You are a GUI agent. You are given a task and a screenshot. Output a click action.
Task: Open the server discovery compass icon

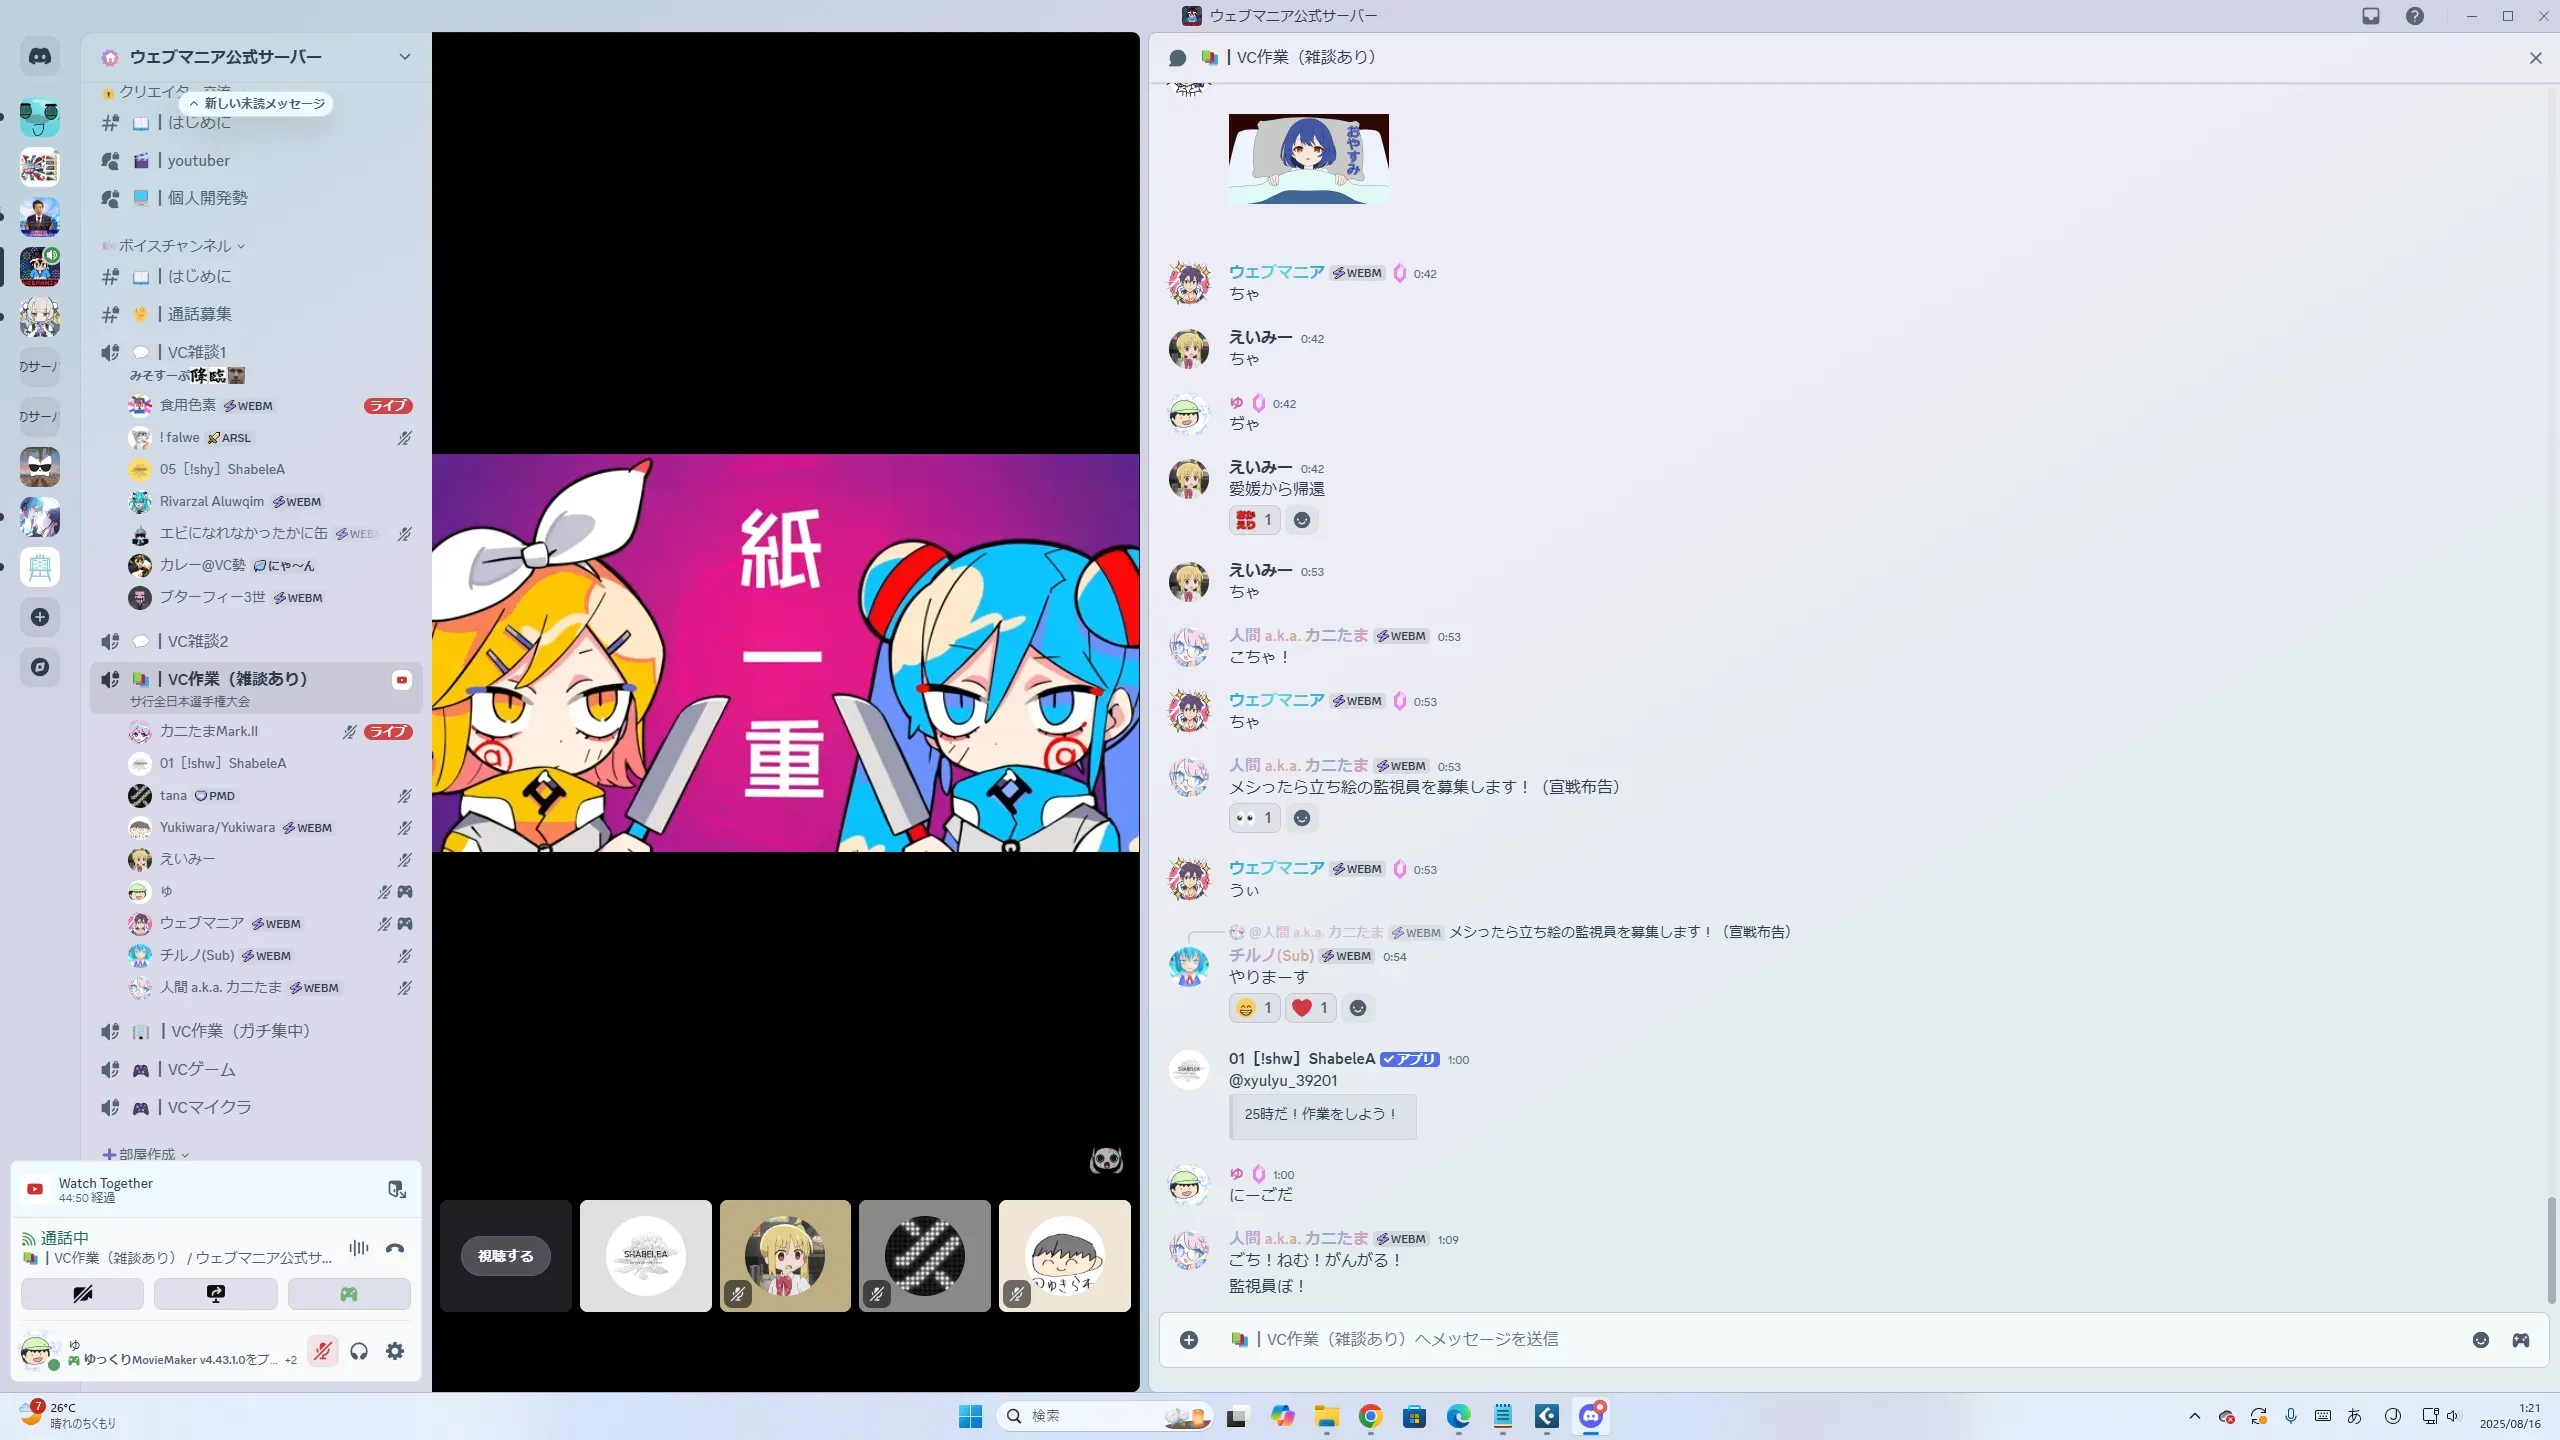(40, 667)
